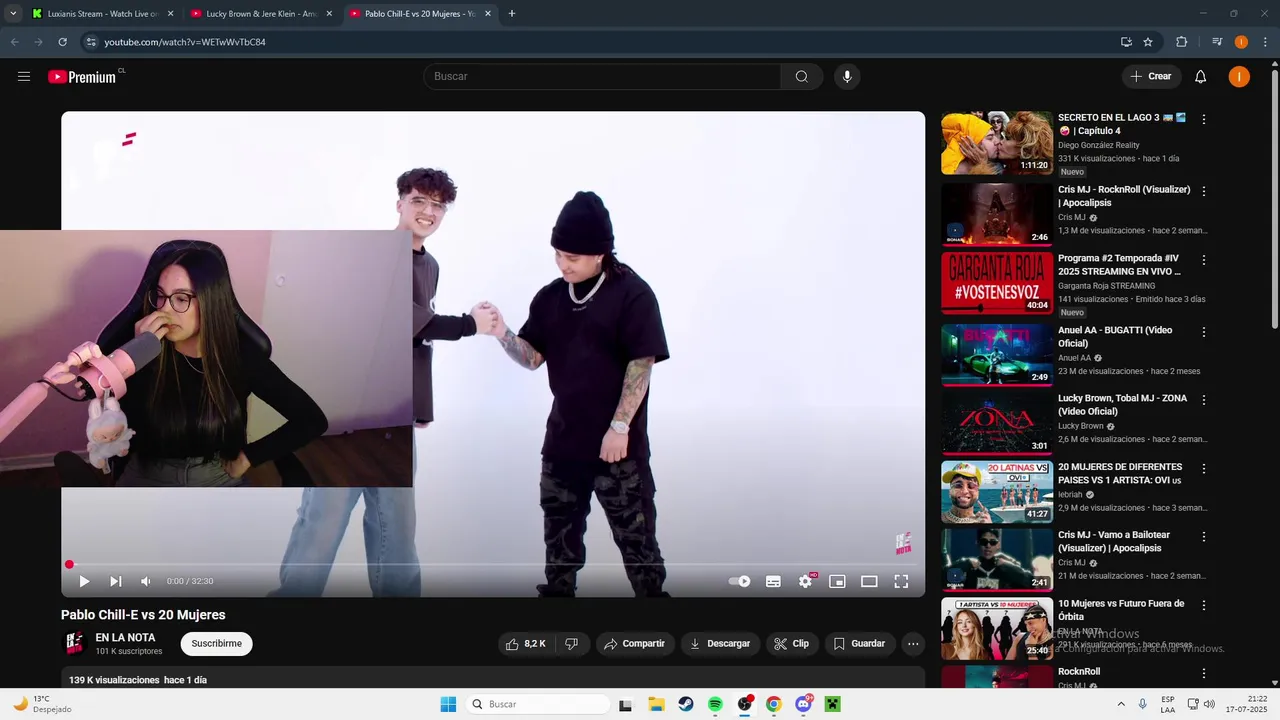
Task: Start voice search with microphone icon
Action: pos(847,77)
